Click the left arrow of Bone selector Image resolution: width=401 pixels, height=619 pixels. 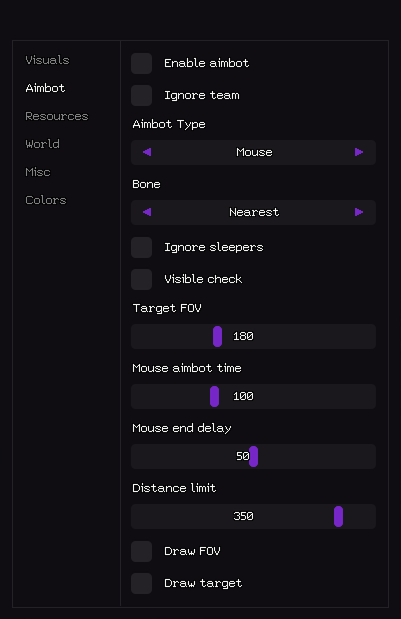pos(147,212)
